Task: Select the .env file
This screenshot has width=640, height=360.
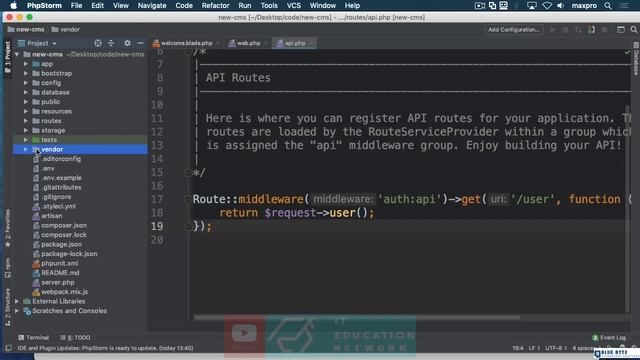Action: click(x=48, y=169)
